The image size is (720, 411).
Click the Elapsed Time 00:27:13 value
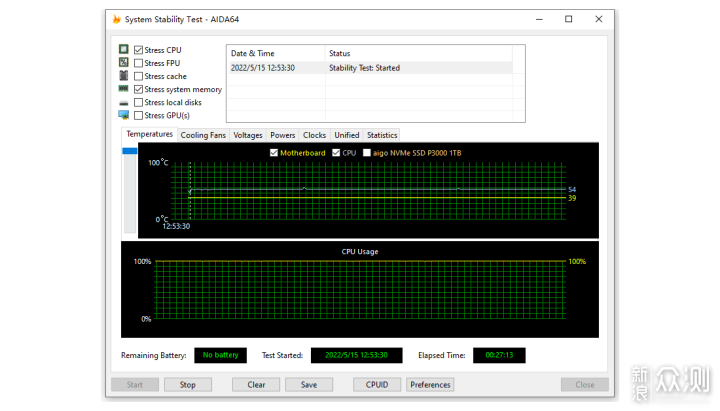pyautogui.click(x=499, y=355)
